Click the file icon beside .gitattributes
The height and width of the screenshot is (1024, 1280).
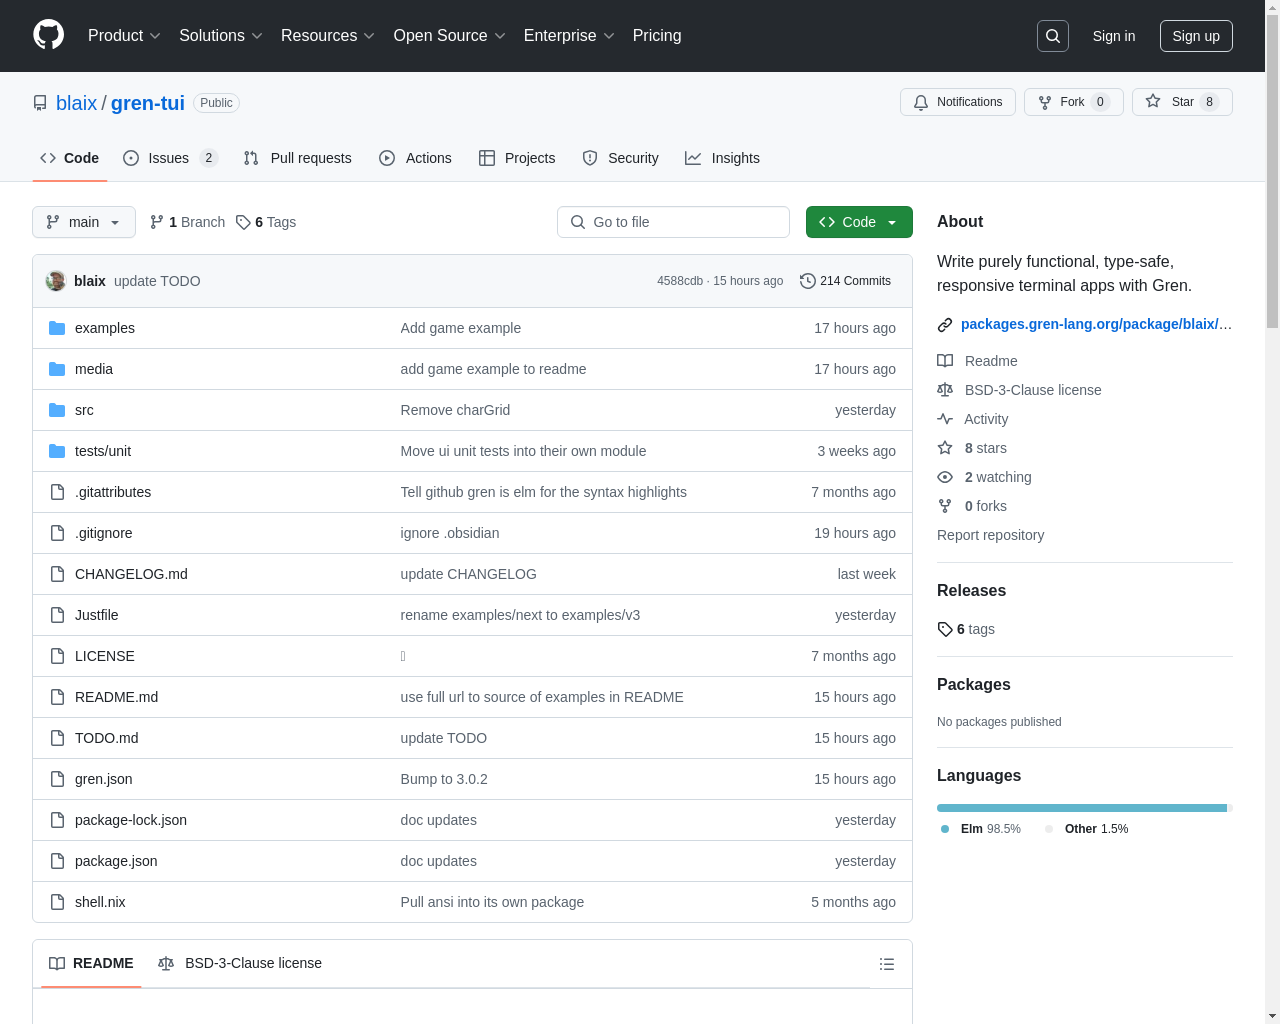click(57, 492)
